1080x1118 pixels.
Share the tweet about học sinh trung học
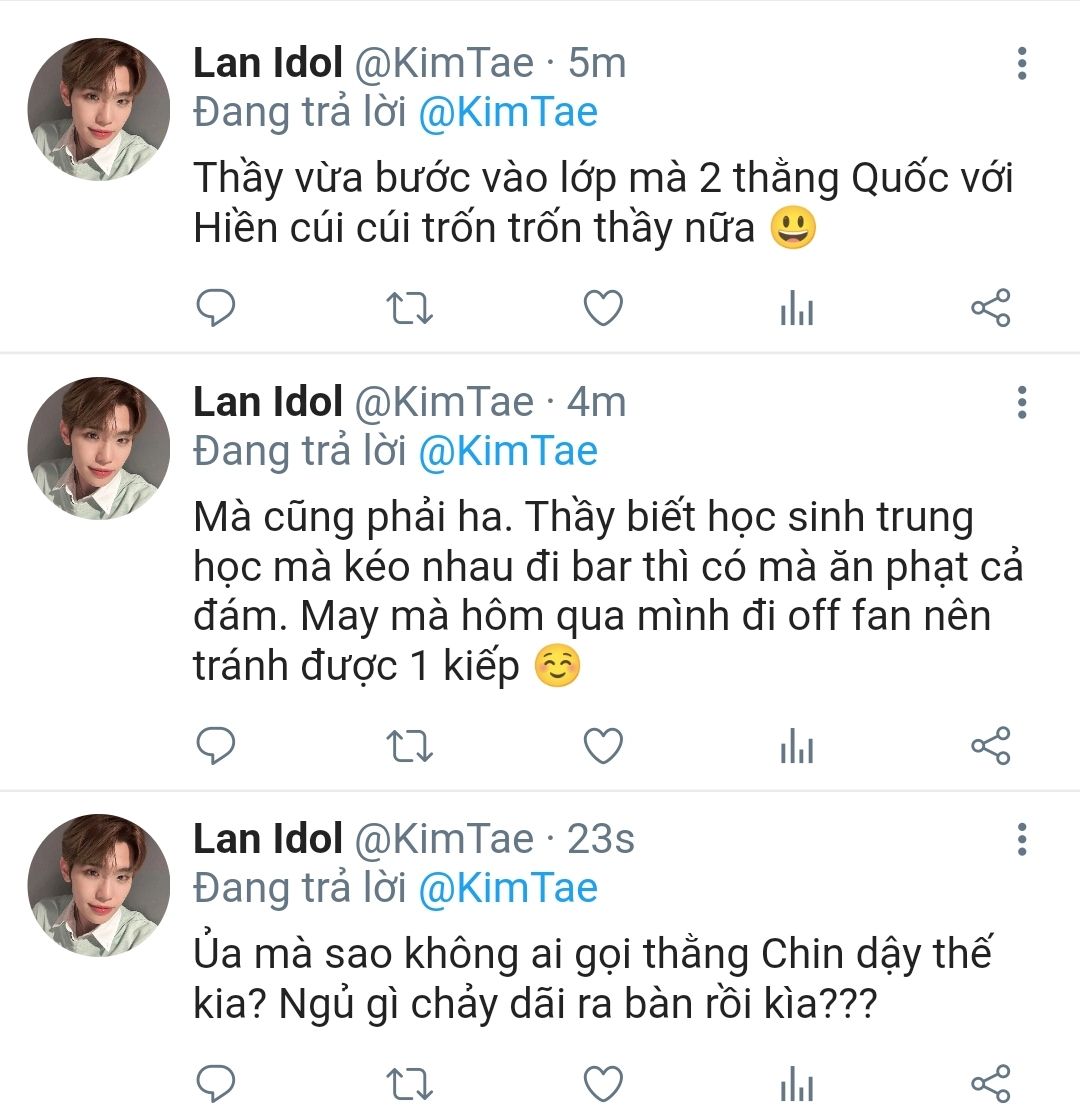coord(991,747)
